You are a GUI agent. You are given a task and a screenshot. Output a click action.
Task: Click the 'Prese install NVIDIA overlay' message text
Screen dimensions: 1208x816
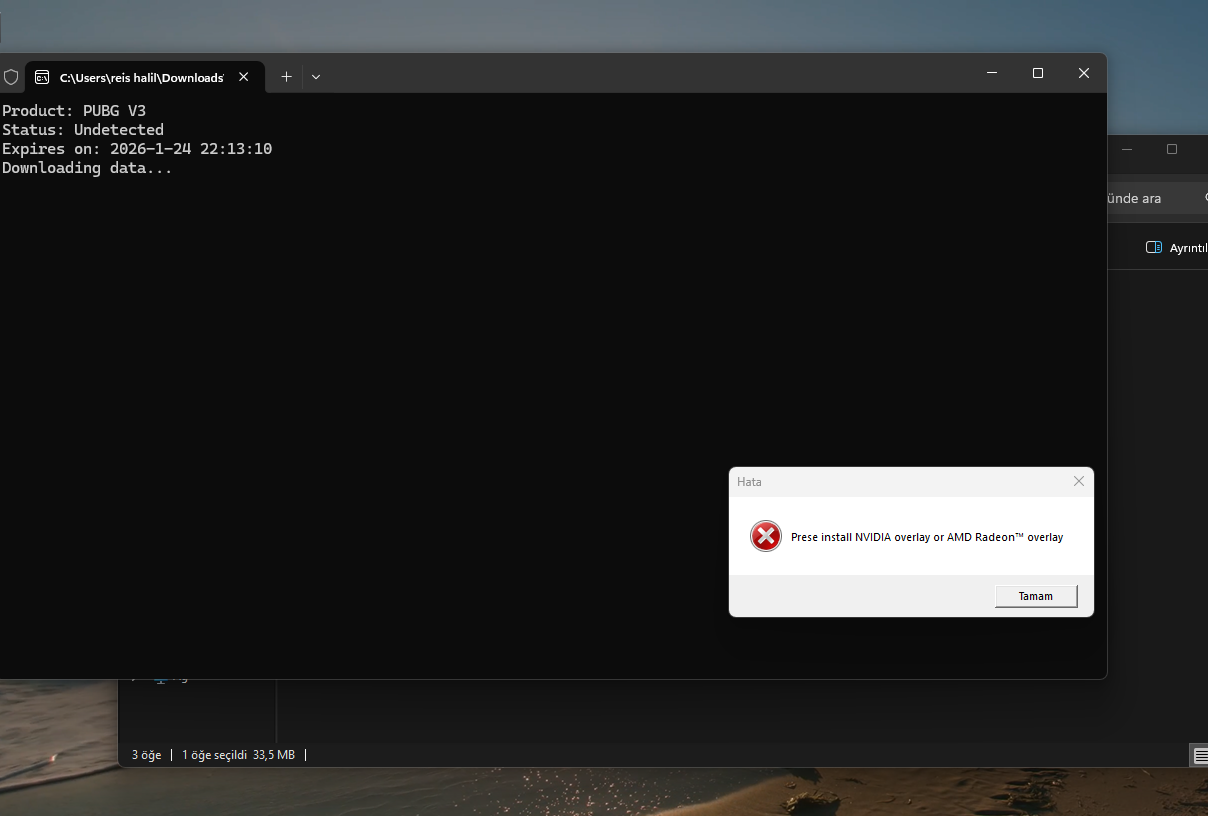[927, 537]
